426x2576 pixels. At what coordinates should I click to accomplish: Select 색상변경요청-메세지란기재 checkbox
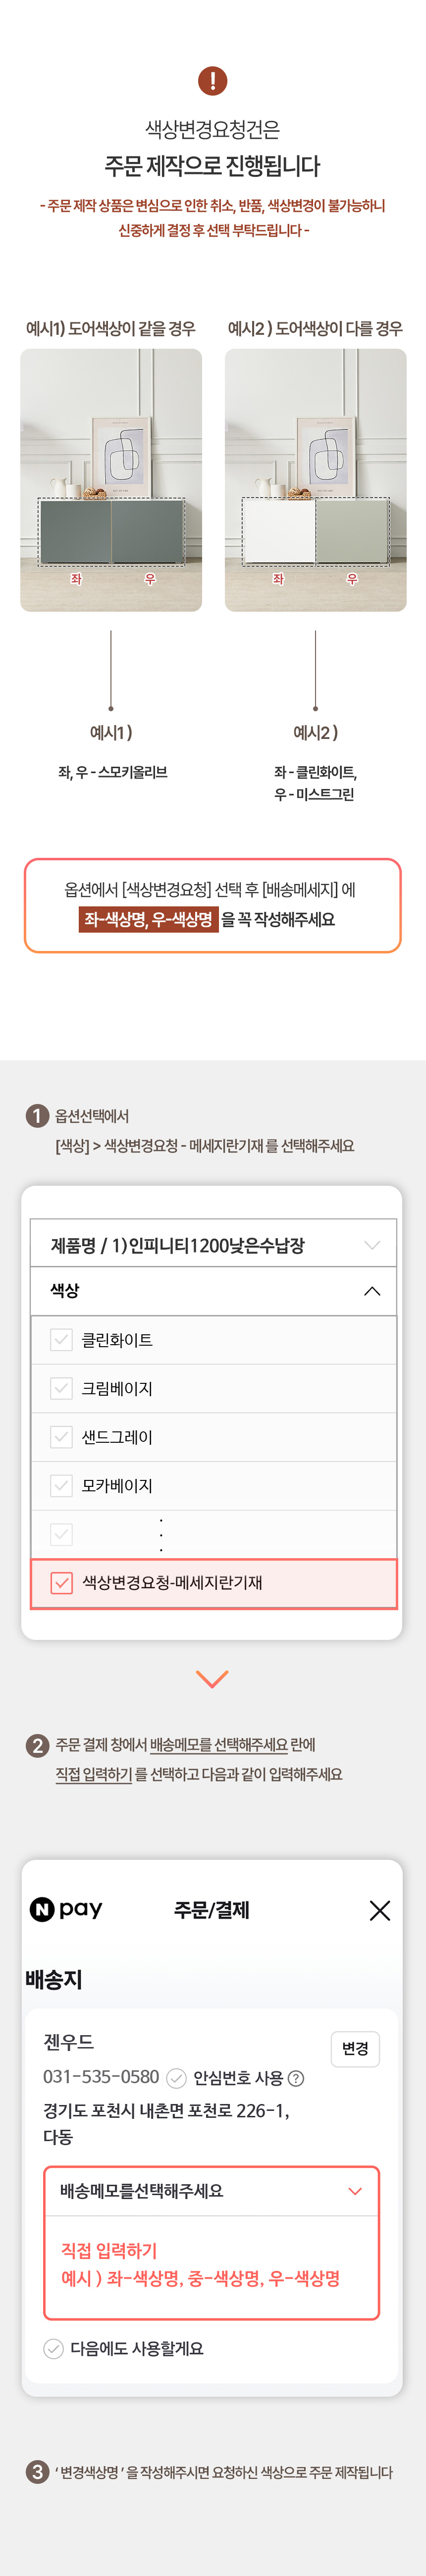pos(61,1583)
